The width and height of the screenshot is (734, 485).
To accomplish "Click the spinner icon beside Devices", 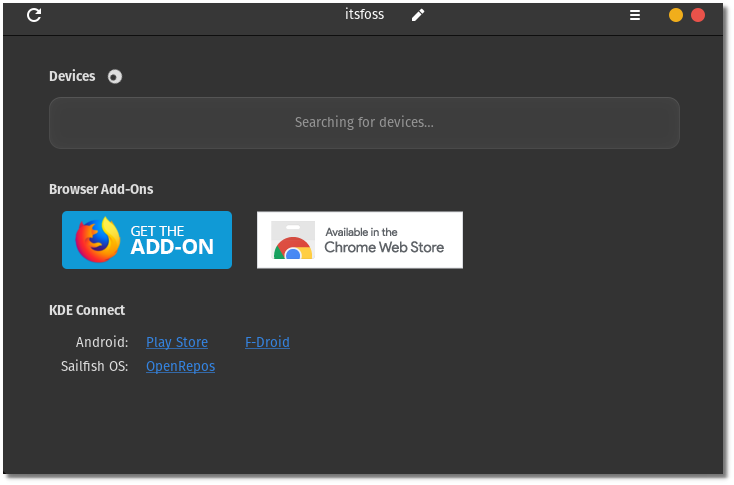I will click(115, 77).
